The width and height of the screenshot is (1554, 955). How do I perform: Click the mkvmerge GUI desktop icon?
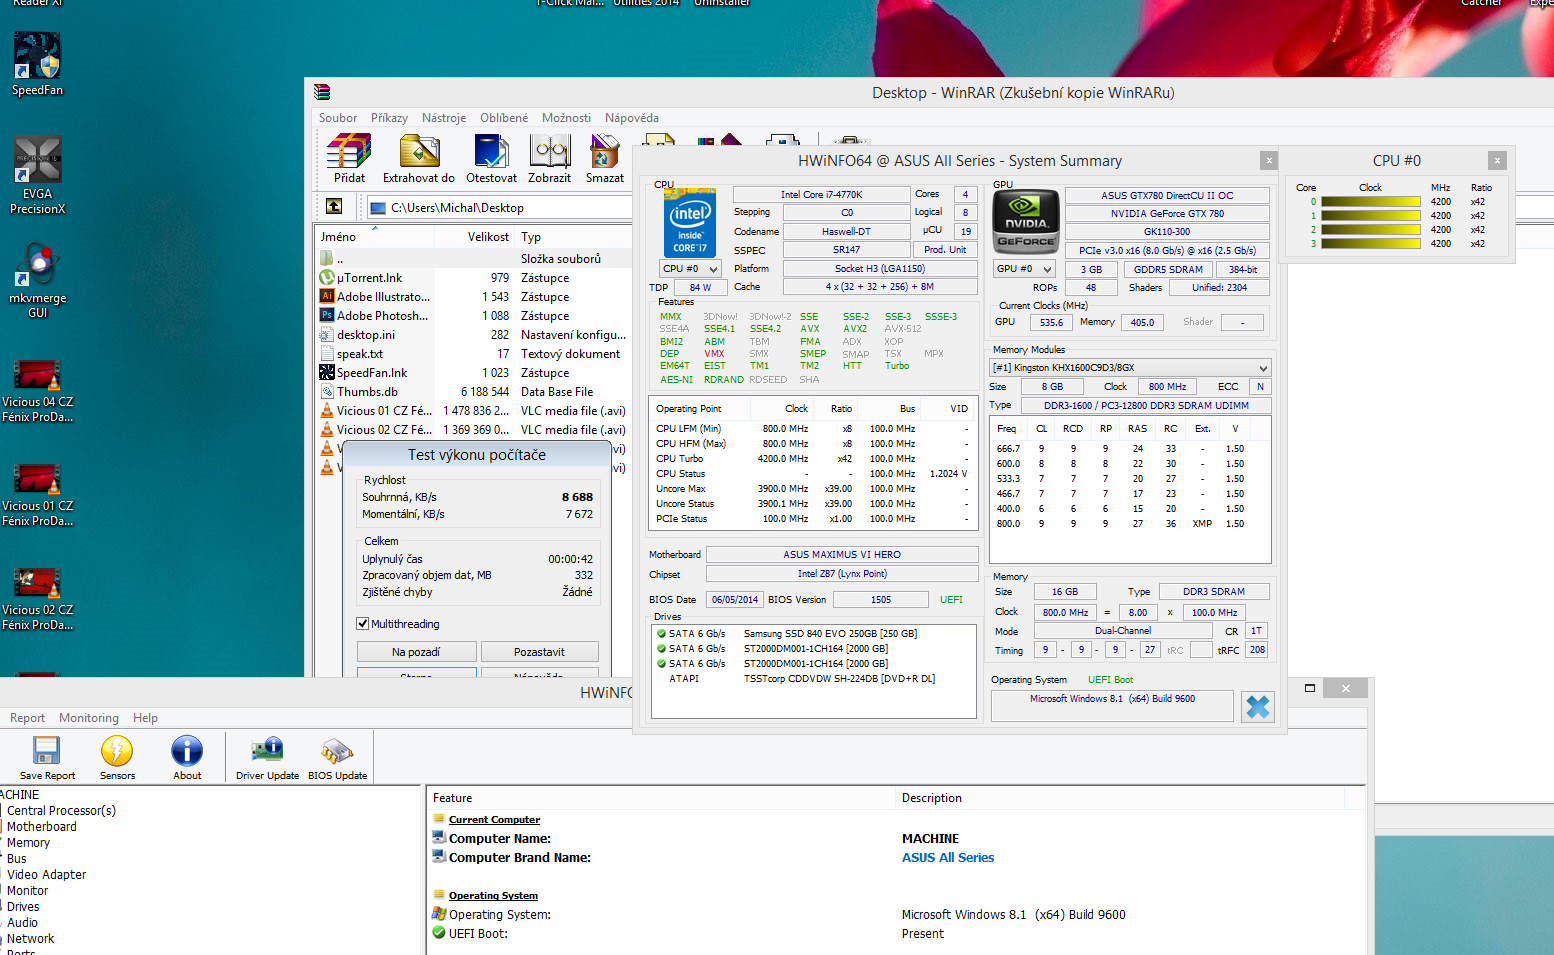[x=37, y=281]
